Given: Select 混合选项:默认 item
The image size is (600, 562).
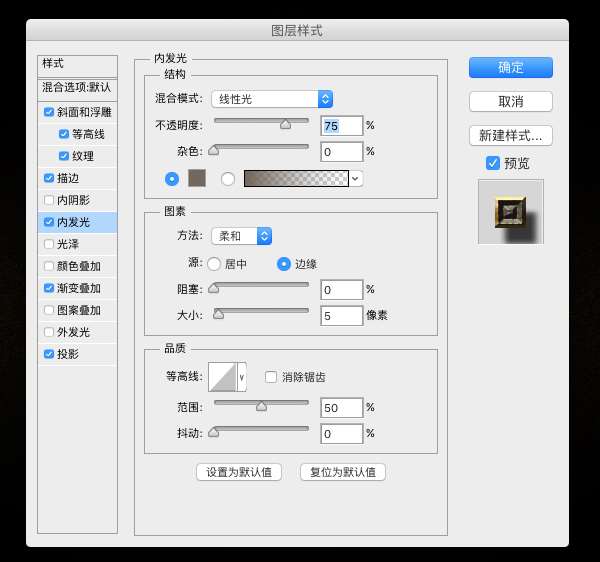Looking at the screenshot, I should click(77, 88).
